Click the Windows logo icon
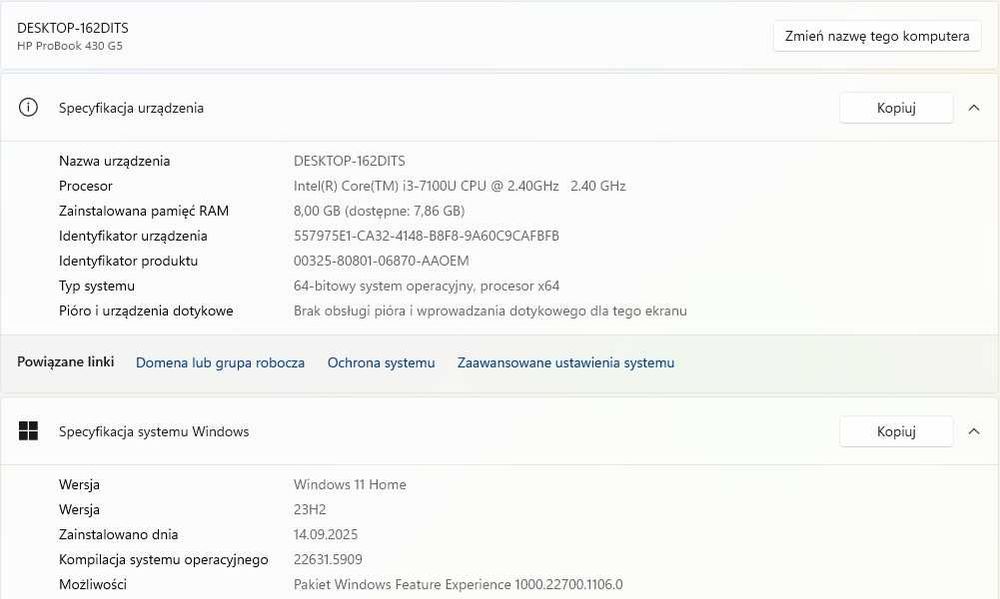The height and width of the screenshot is (599, 1000). pos(28,431)
